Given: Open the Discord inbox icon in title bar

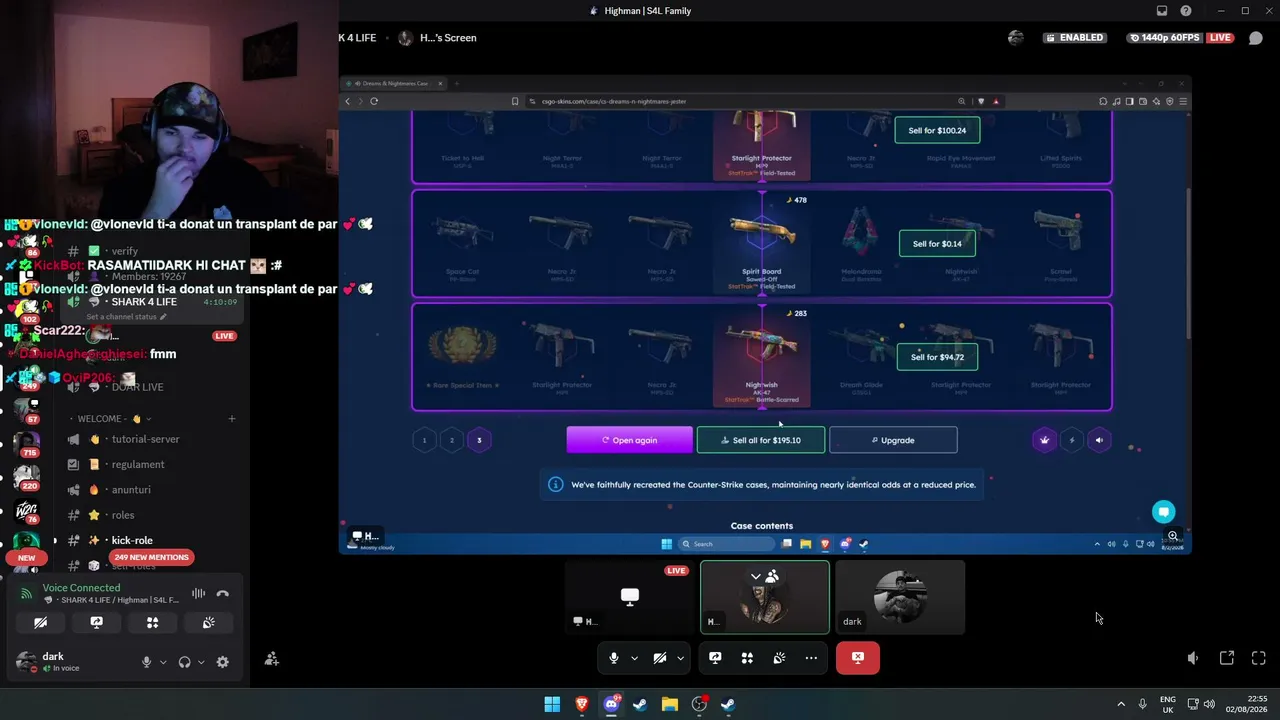Looking at the screenshot, I should (x=1162, y=11).
